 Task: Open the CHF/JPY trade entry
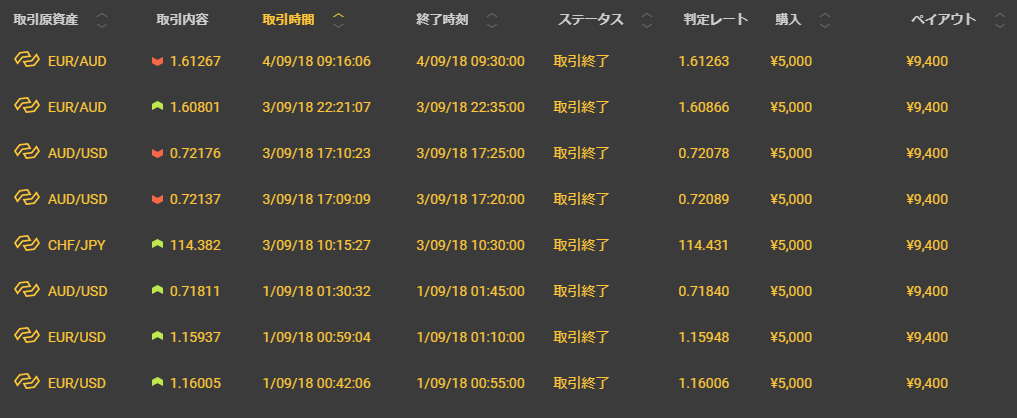point(508,245)
